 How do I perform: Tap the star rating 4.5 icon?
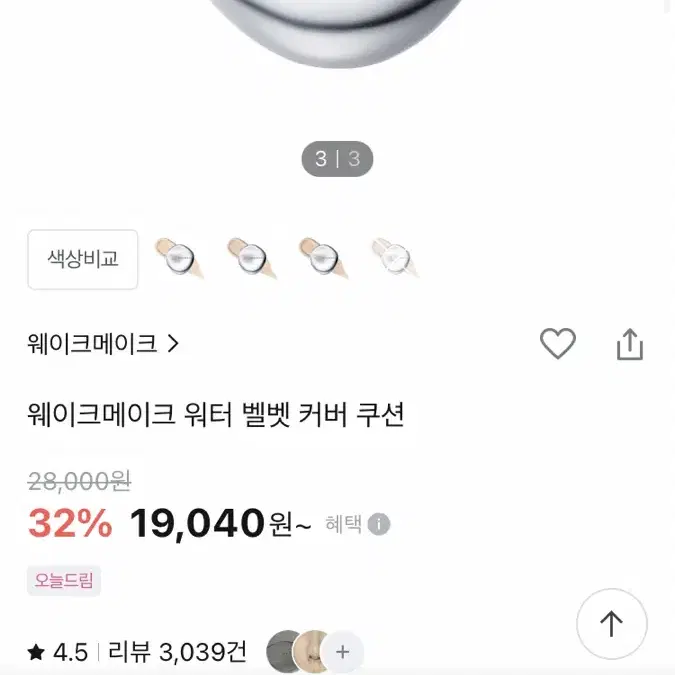coord(36,652)
